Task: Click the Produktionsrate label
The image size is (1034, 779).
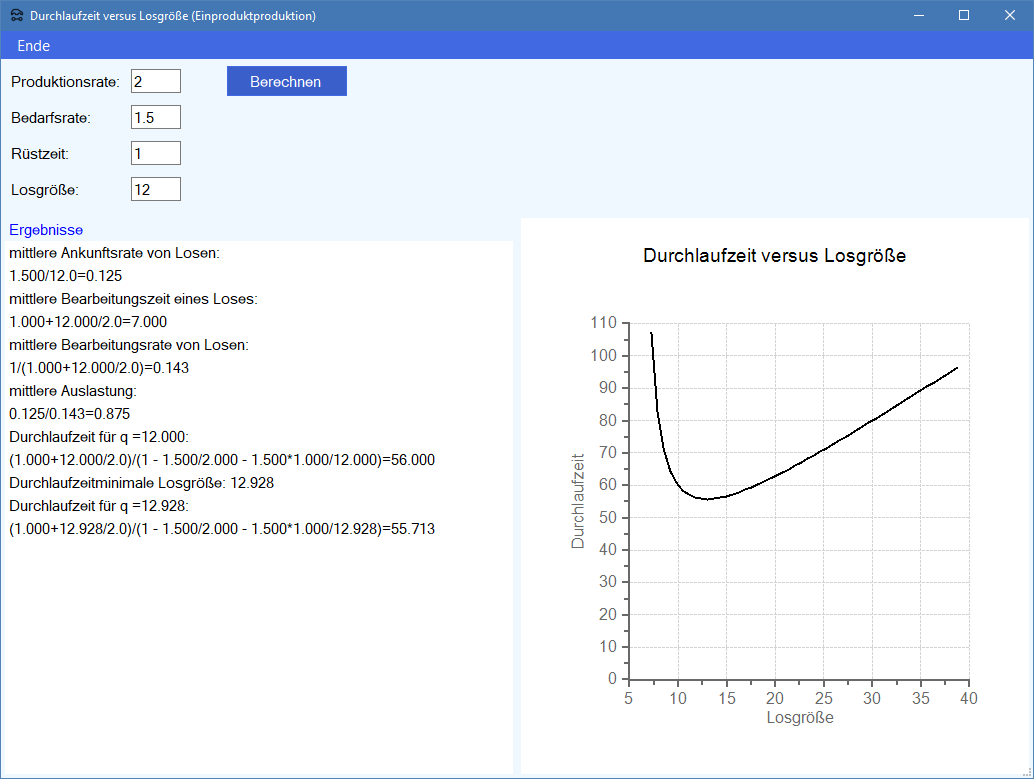Action: click(65, 82)
